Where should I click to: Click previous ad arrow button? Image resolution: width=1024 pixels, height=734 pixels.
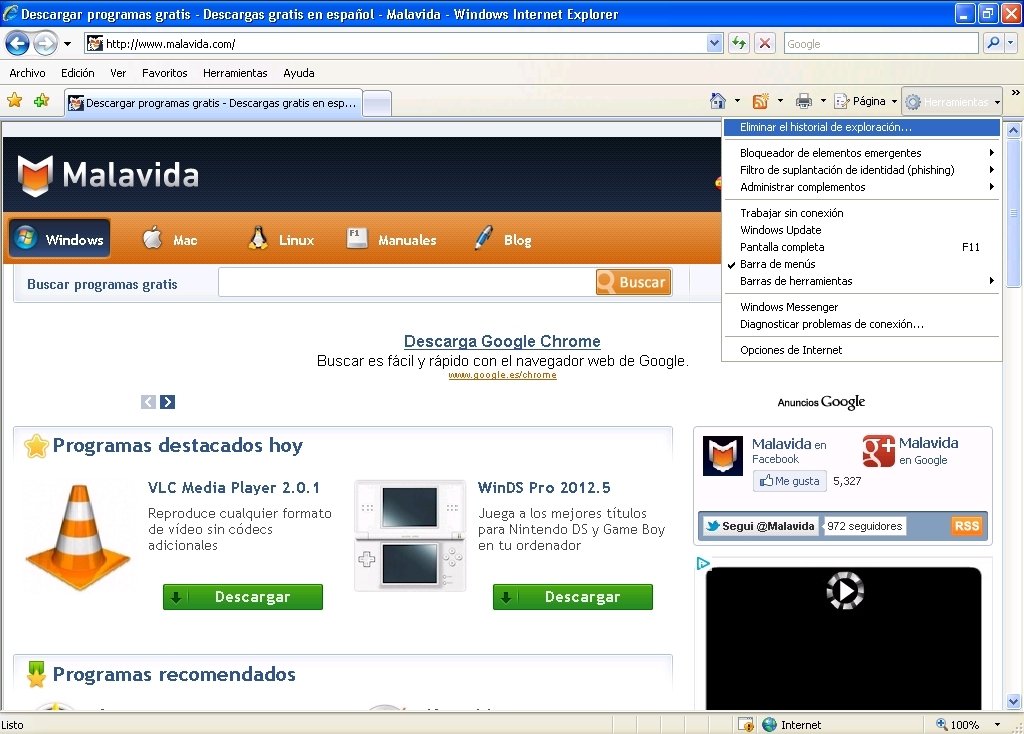148,402
